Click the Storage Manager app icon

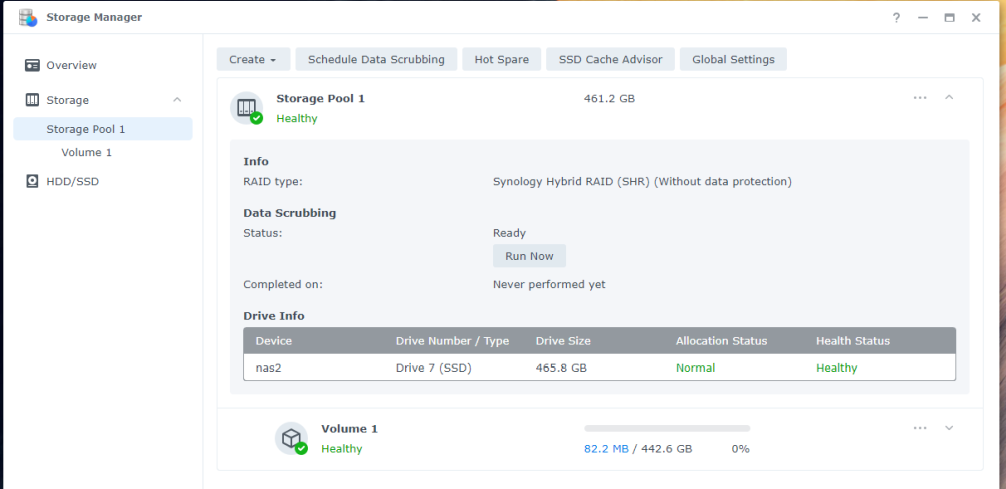[x=28, y=17]
